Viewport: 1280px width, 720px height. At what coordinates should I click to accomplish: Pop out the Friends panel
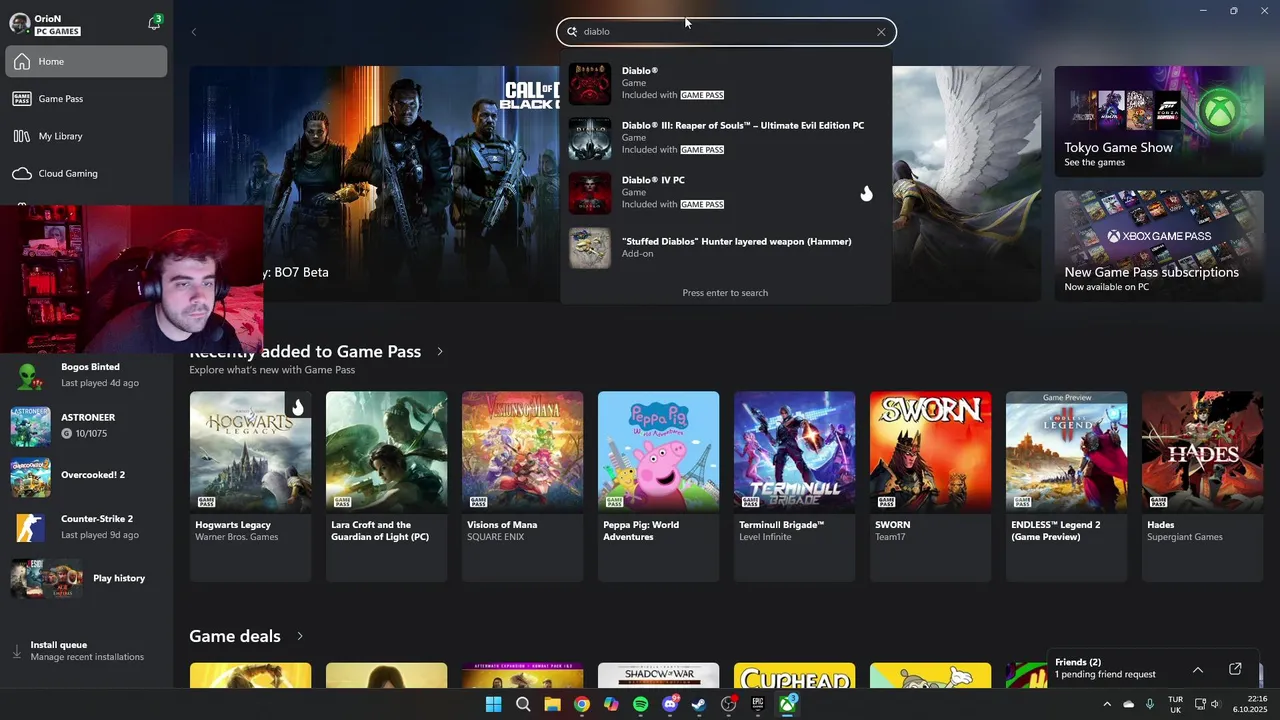click(x=1235, y=669)
